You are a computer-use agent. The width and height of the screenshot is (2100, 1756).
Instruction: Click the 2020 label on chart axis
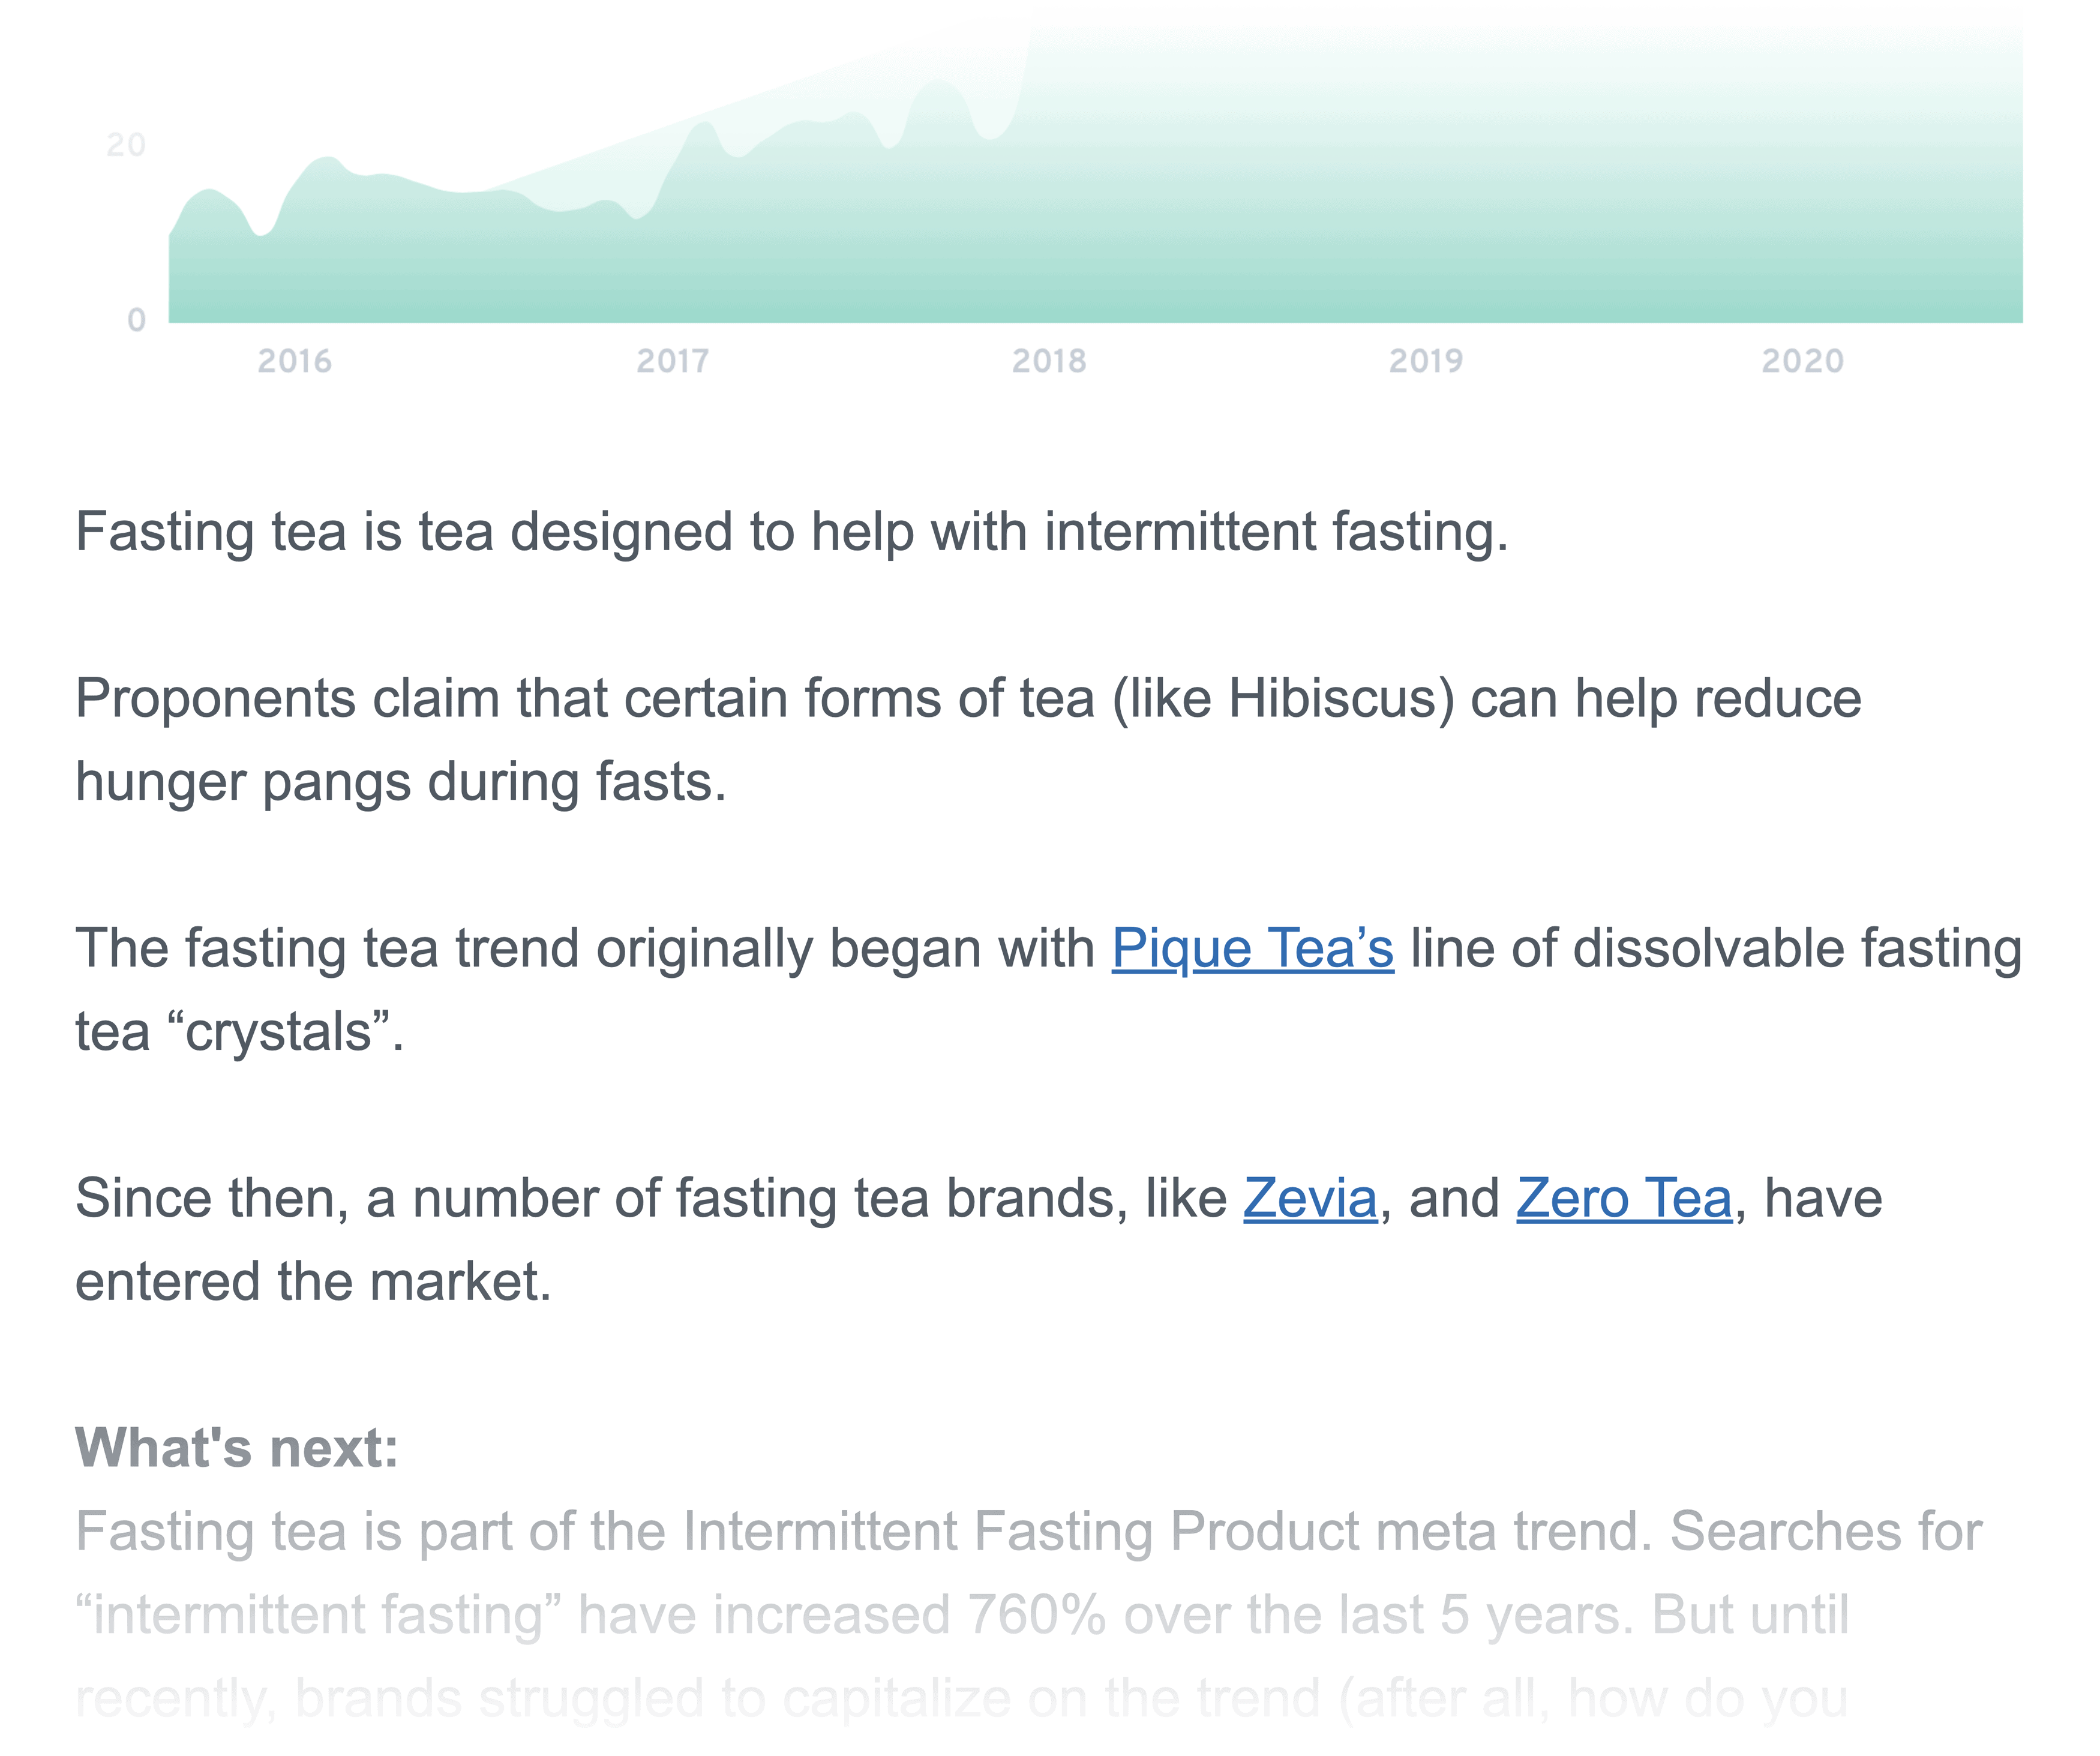click(x=1802, y=361)
